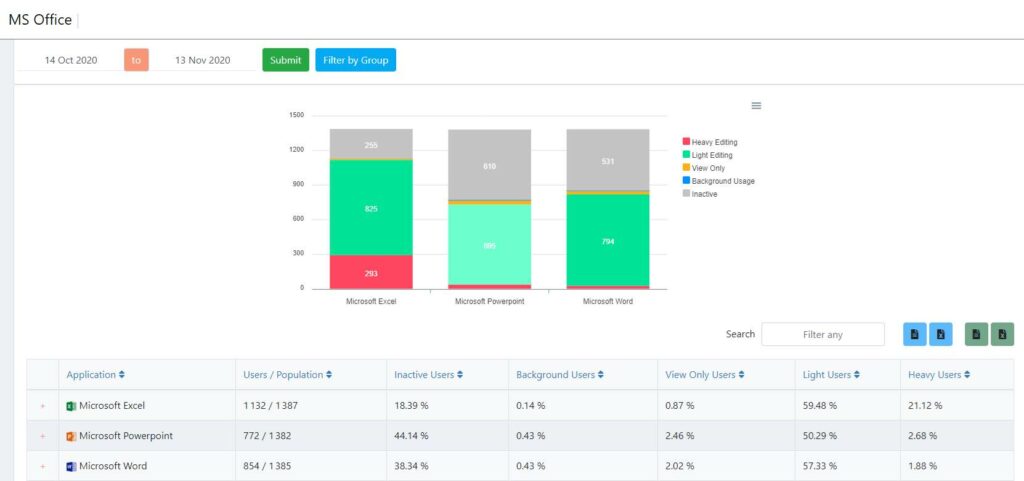The image size is (1024, 481).
Task: Click the 0.14 % background users value
Action: (530, 406)
